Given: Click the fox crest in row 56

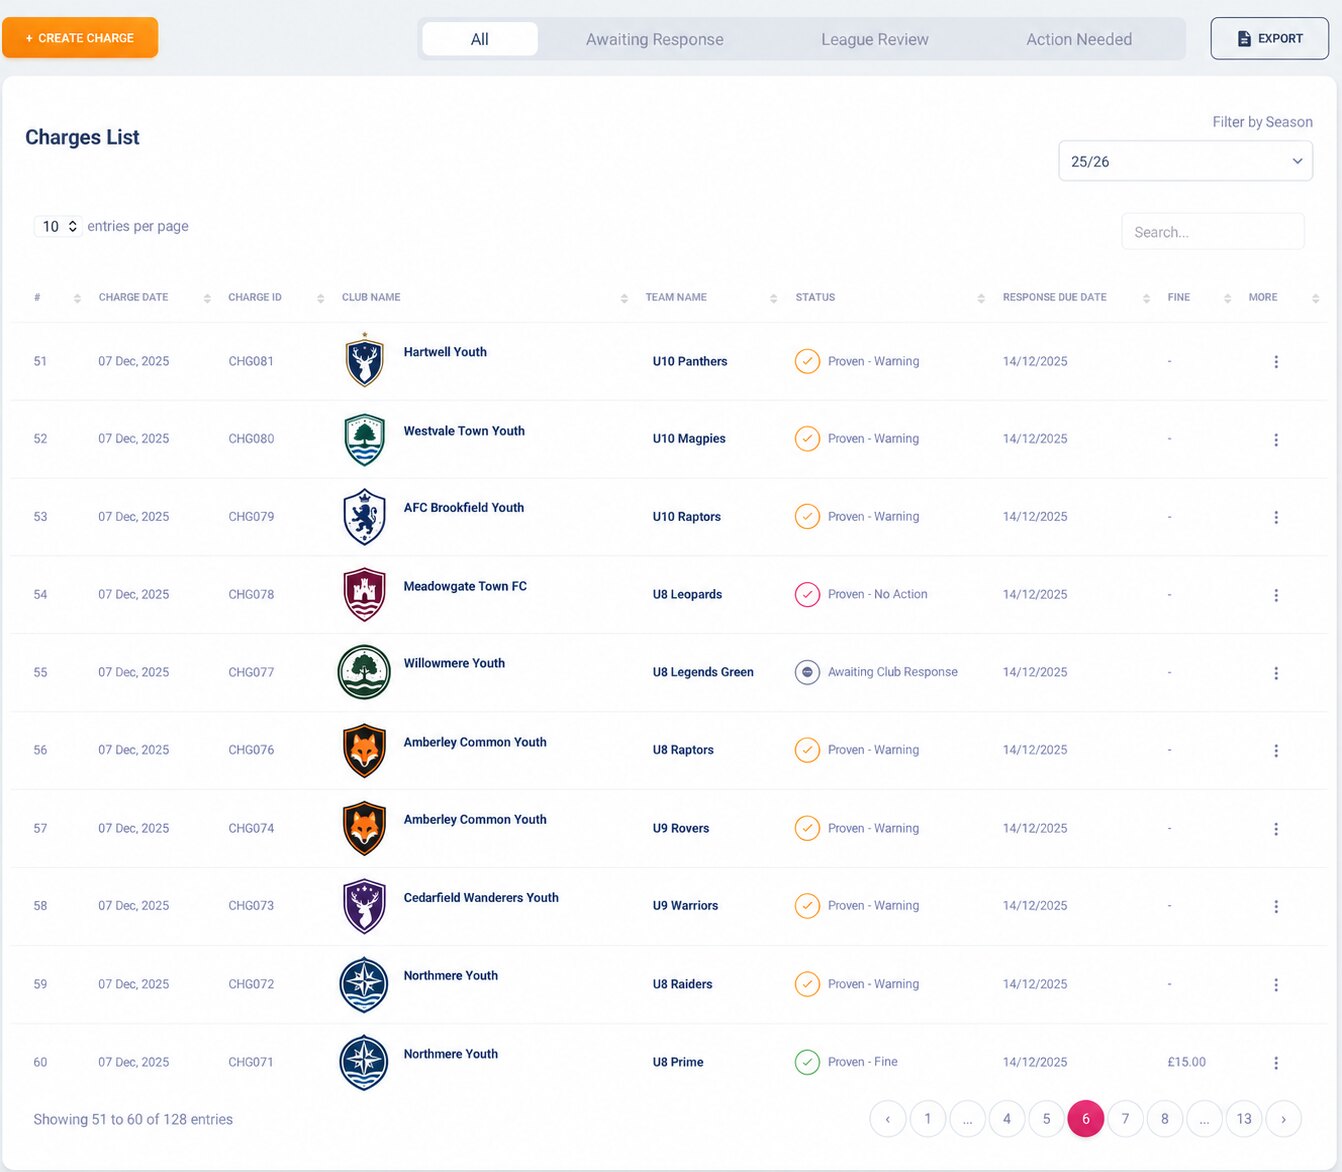Looking at the screenshot, I should click(x=364, y=750).
